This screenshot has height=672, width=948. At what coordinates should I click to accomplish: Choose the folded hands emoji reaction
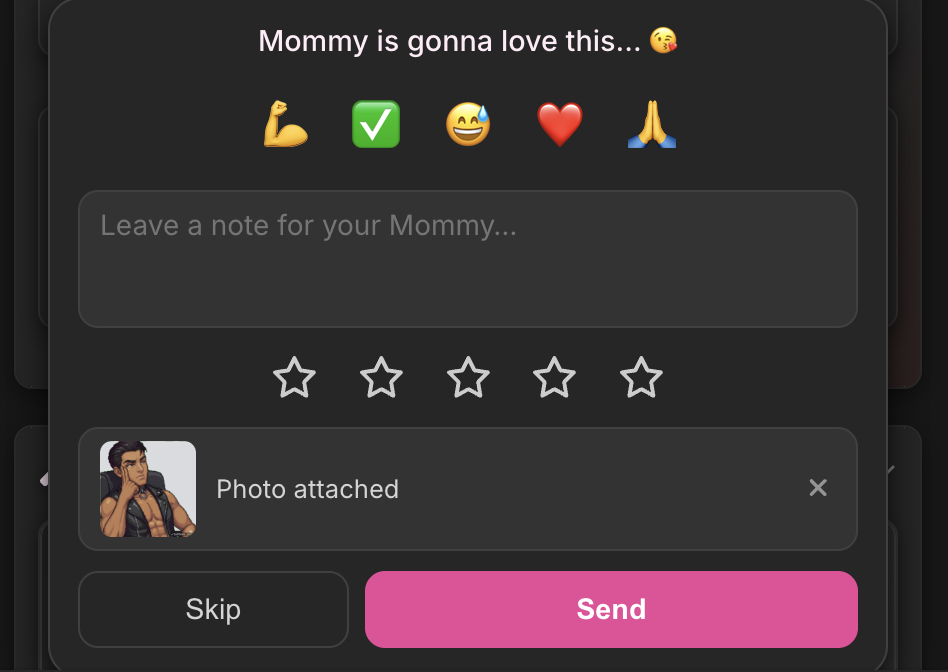pos(651,124)
